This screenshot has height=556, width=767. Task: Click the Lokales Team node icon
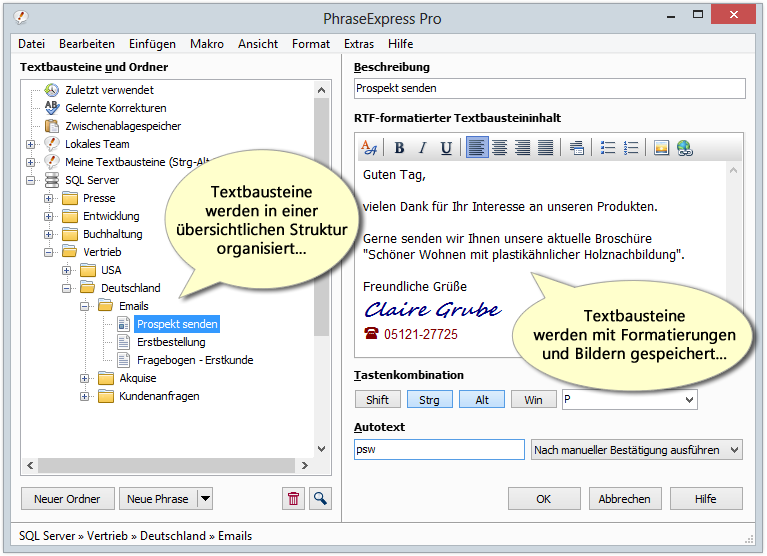pyautogui.click(x=52, y=144)
